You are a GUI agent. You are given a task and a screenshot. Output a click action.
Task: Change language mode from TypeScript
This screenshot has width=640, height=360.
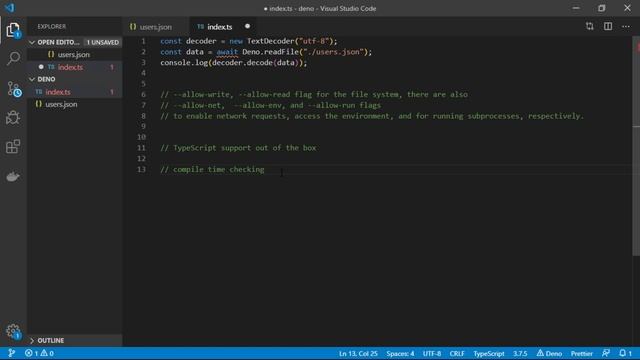tap(489, 353)
